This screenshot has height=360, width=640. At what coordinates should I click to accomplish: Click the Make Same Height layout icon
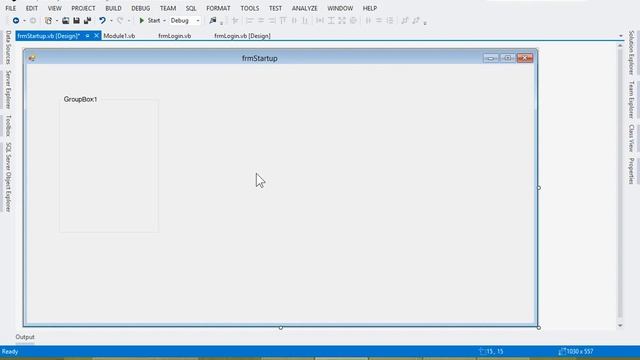(x=331, y=20)
